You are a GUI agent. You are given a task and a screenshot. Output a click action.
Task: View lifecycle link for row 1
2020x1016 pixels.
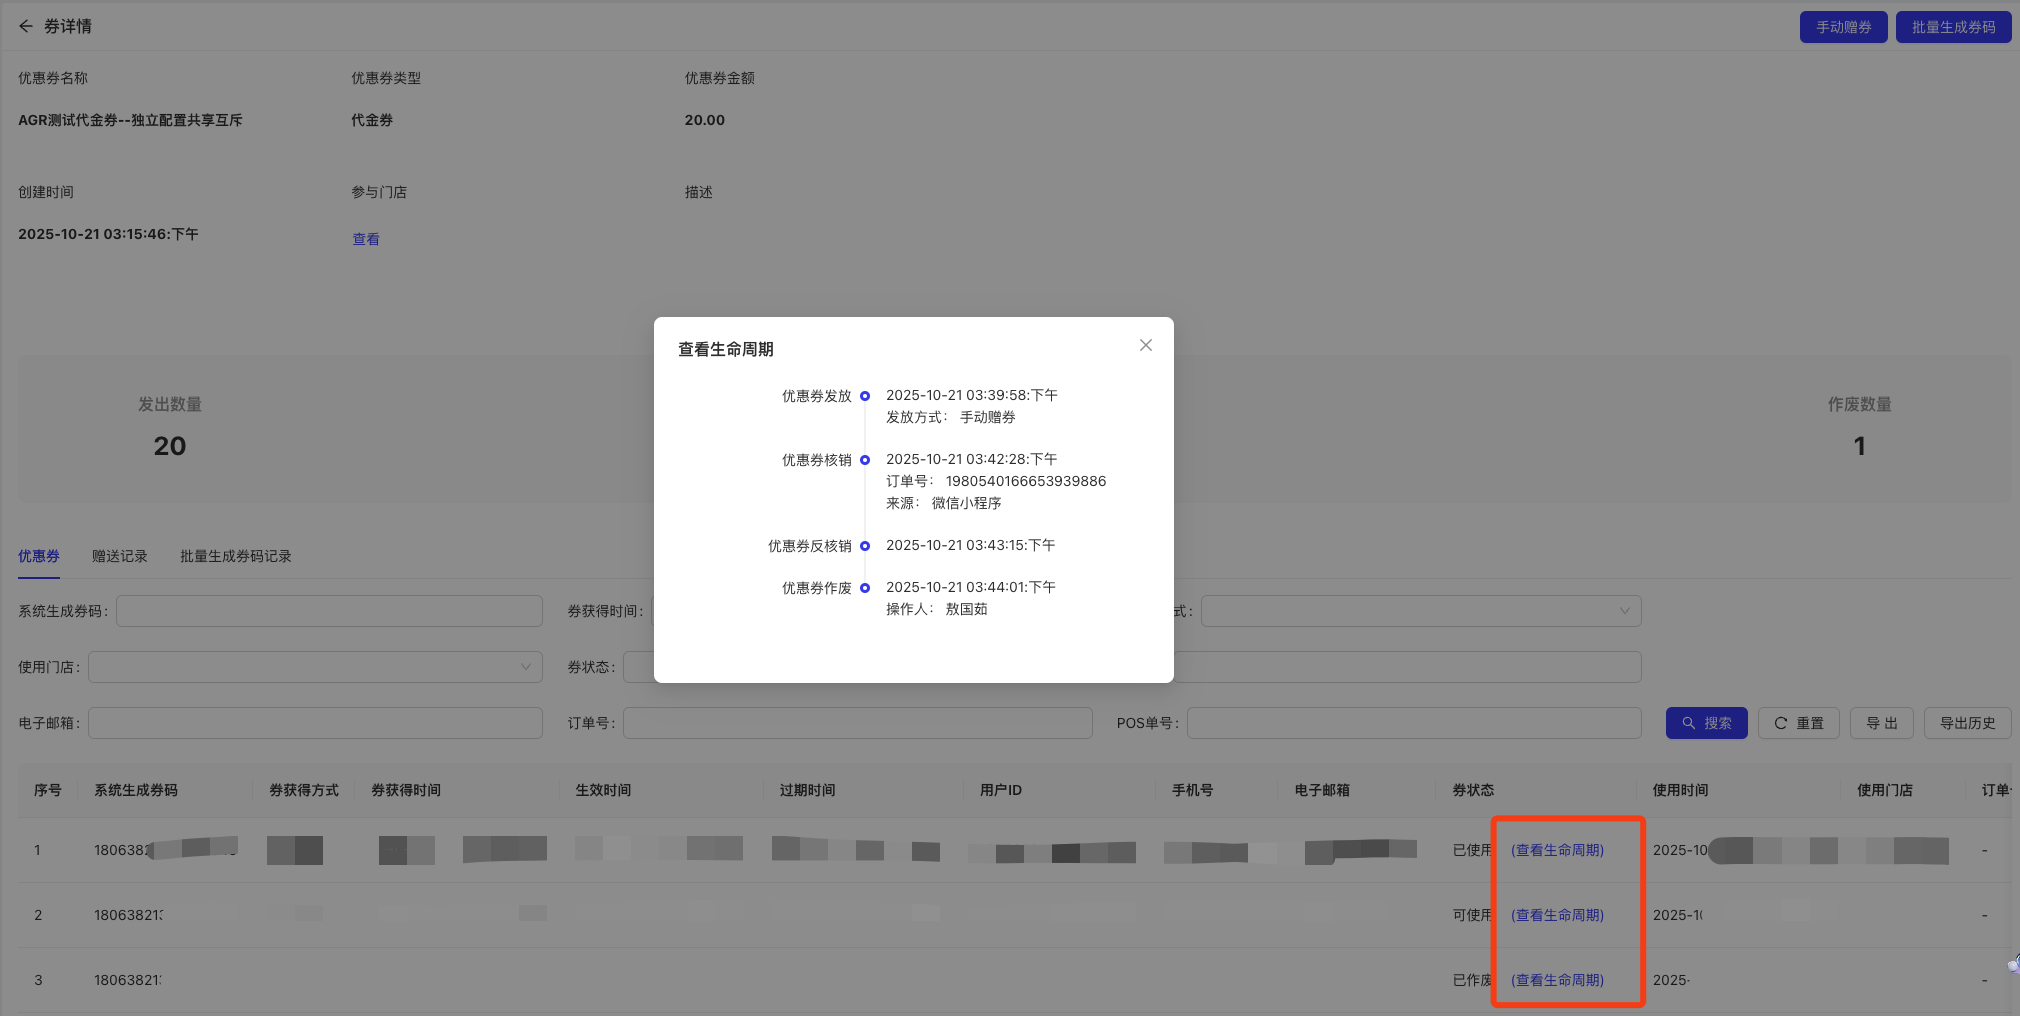click(x=1557, y=850)
